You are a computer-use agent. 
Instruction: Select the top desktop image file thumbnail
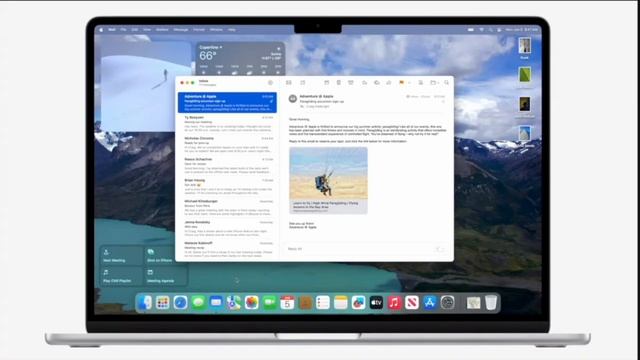coord(525,45)
